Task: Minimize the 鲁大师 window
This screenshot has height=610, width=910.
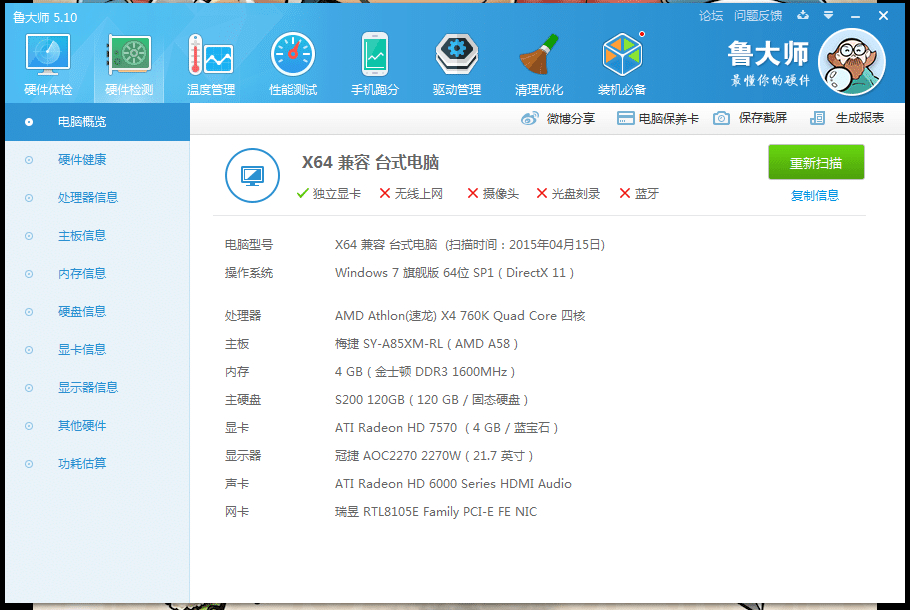Action: click(x=855, y=16)
